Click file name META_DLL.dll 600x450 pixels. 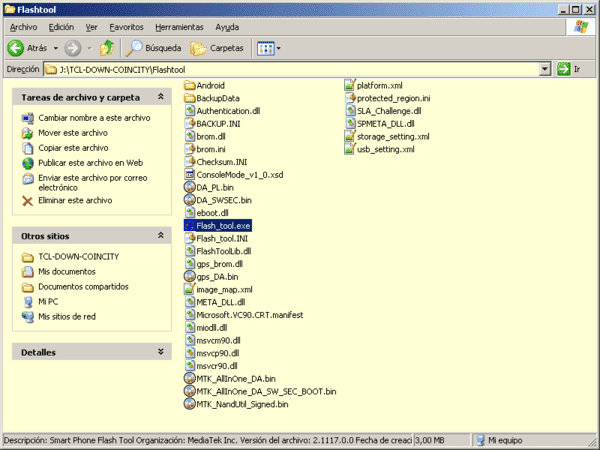coord(221,302)
